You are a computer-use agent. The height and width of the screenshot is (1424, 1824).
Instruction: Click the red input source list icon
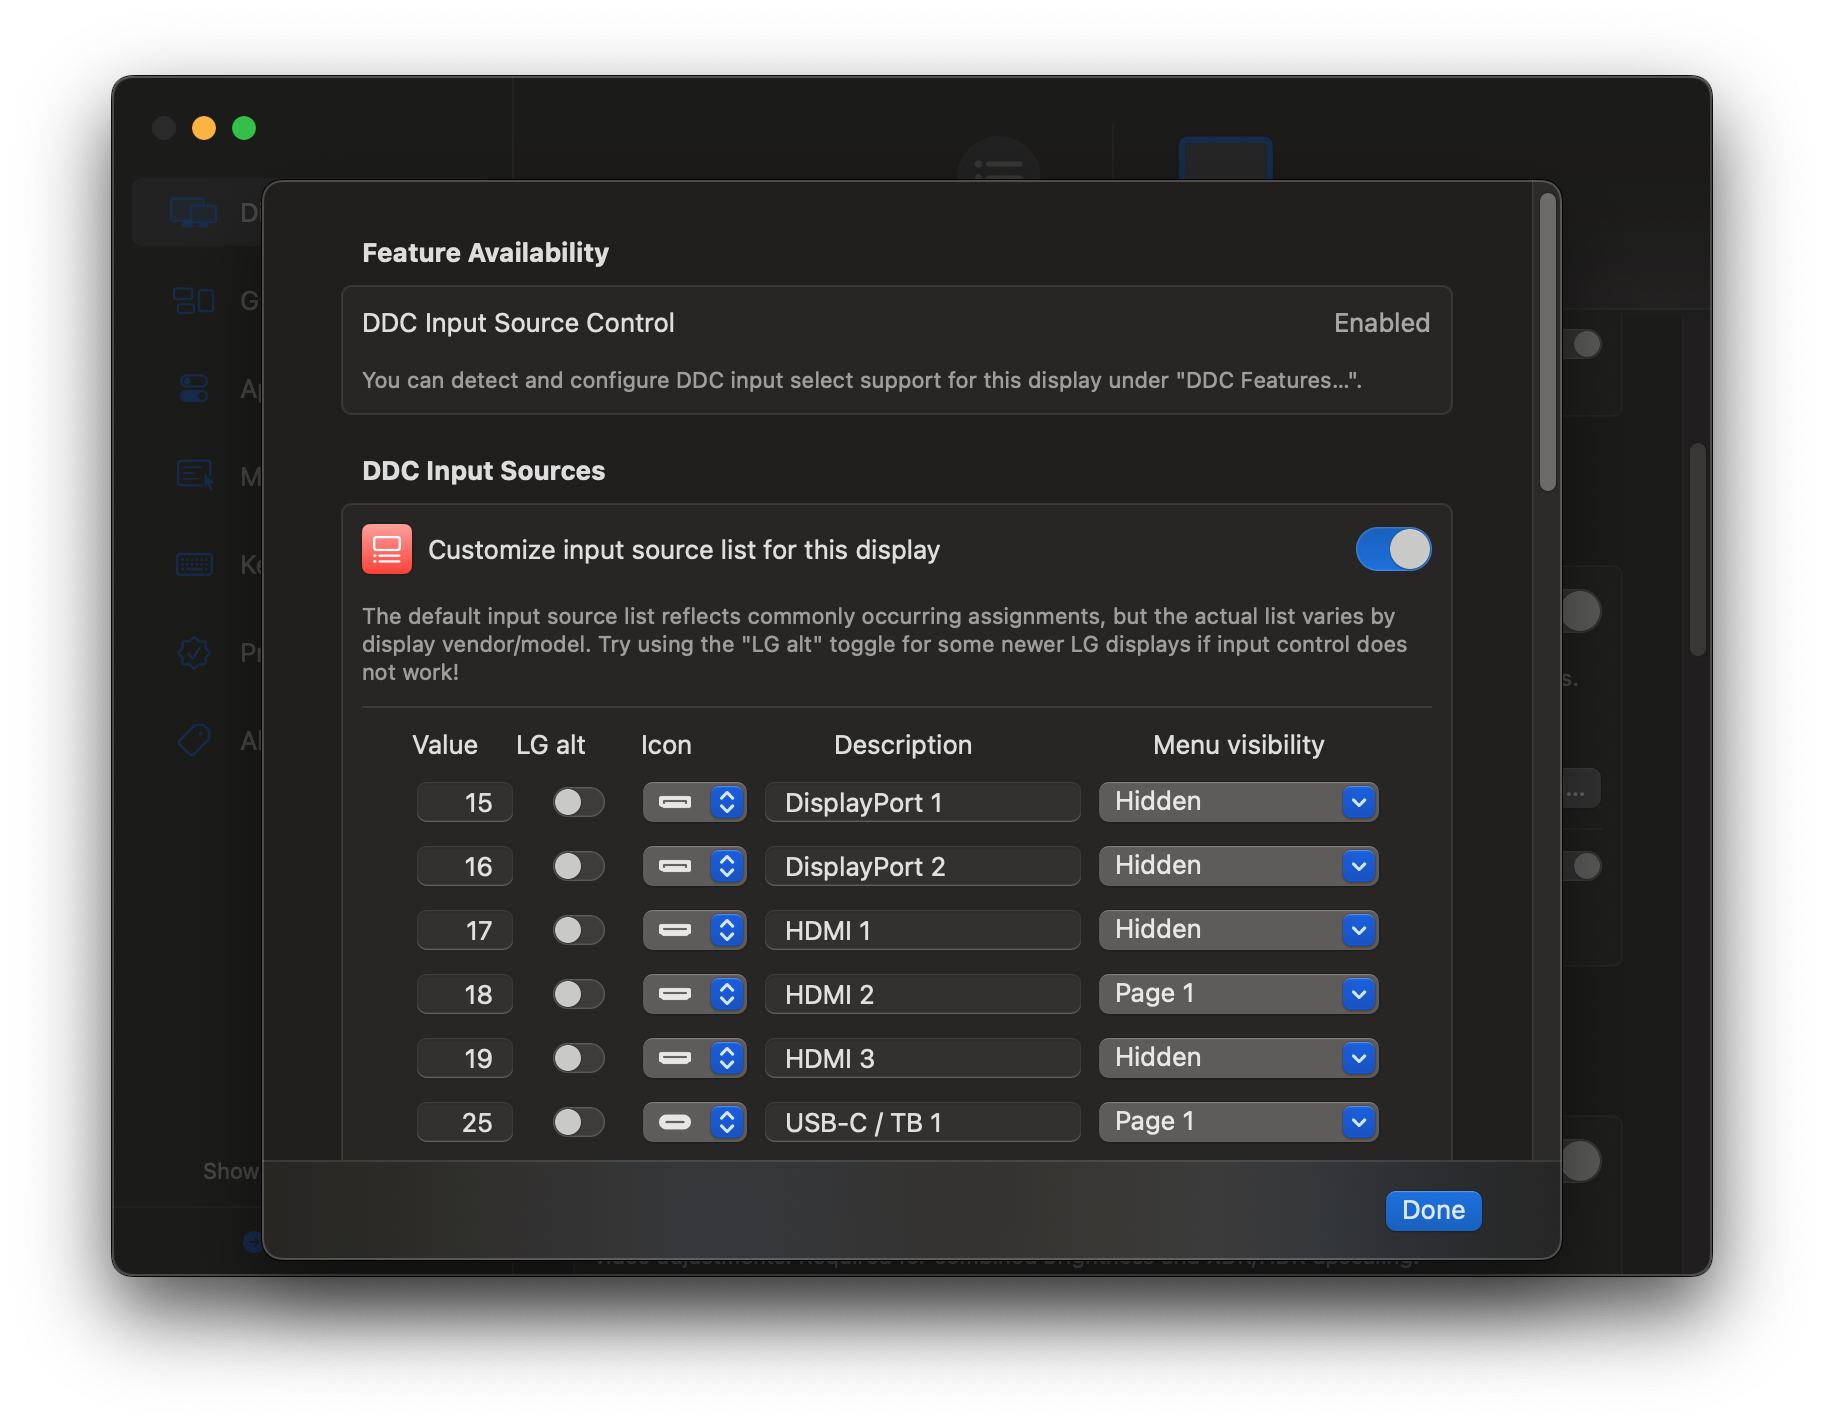click(387, 549)
